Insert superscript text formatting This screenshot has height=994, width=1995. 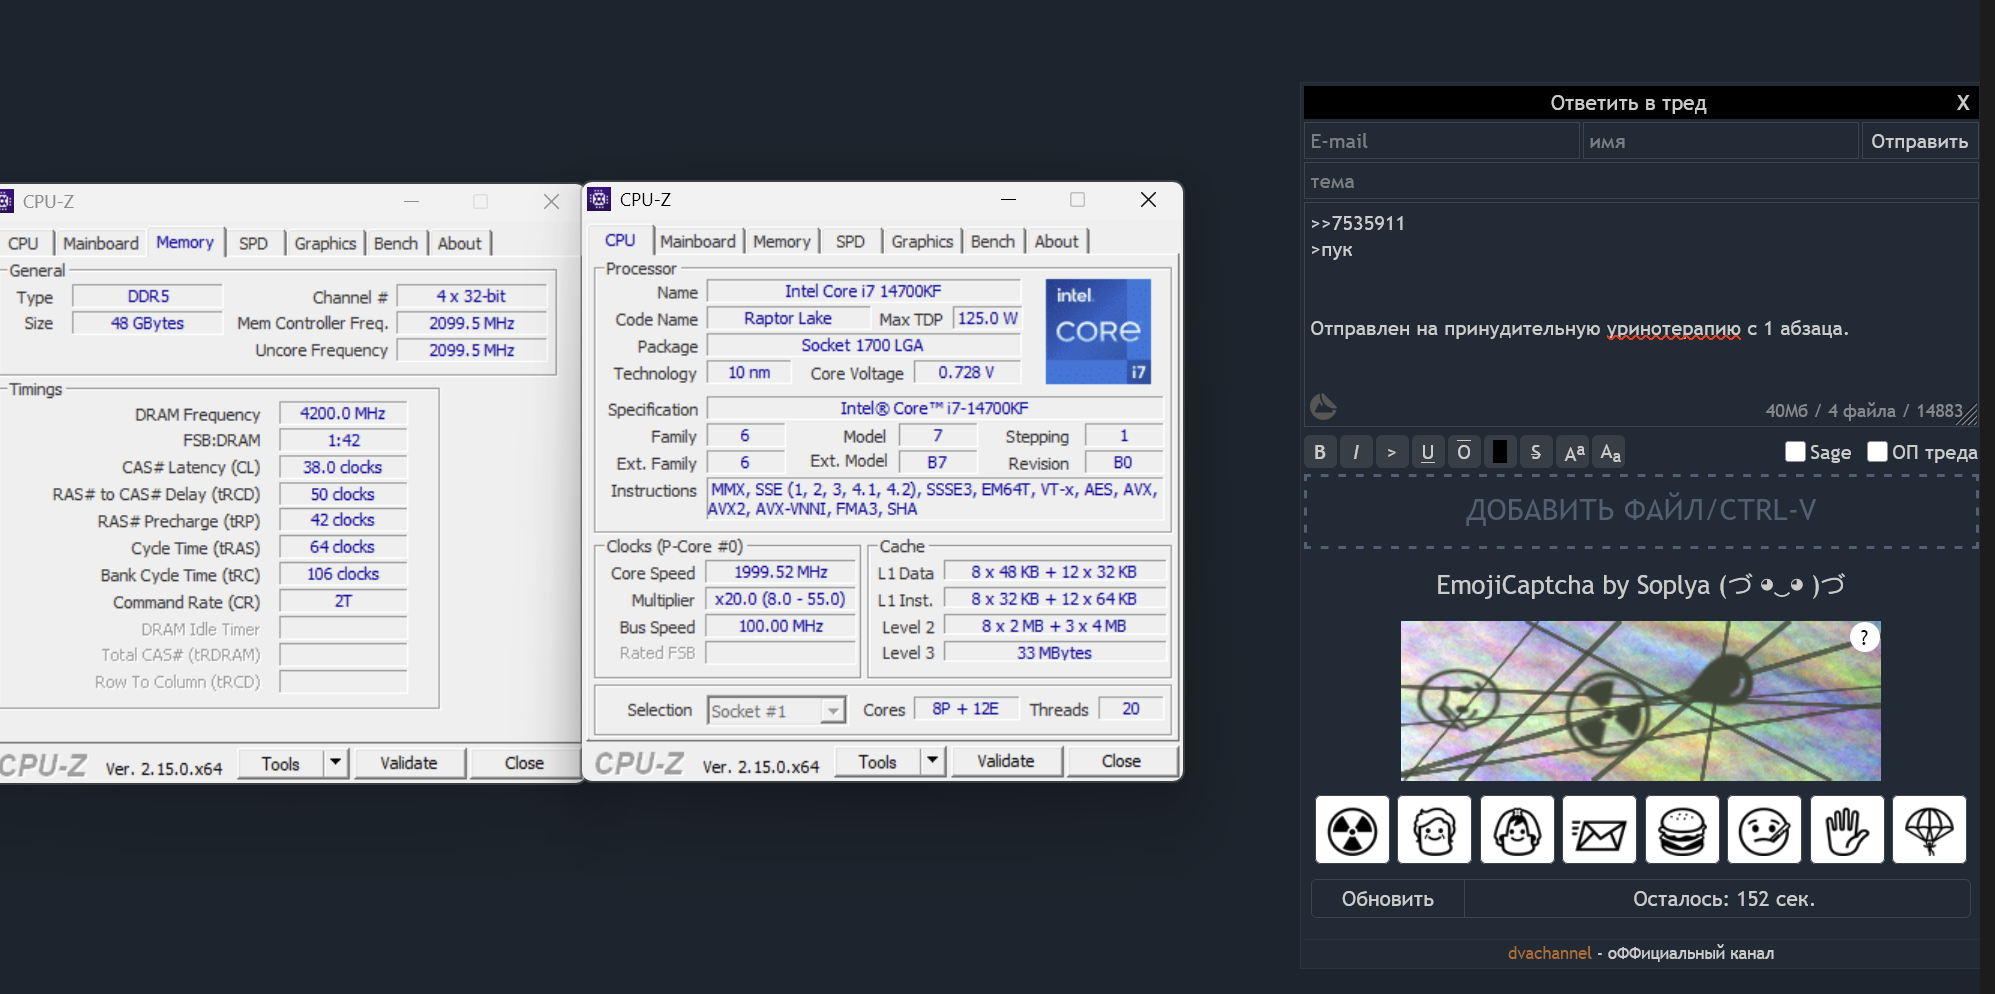tap(1573, 452)
